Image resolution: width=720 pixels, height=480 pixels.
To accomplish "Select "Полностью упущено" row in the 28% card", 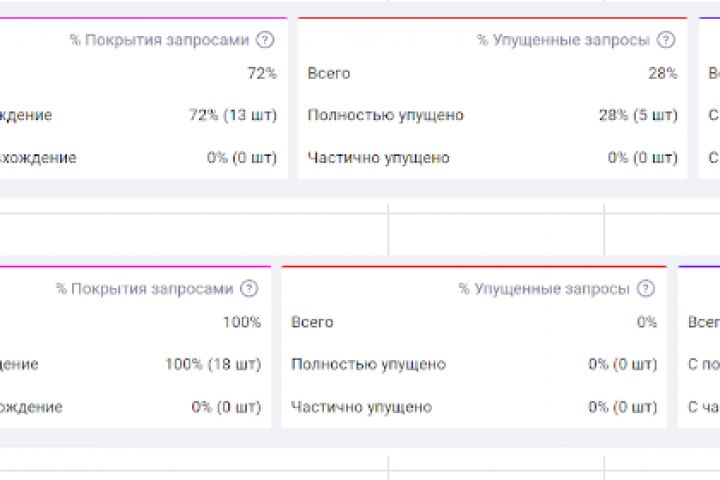I will click(386, 115).
